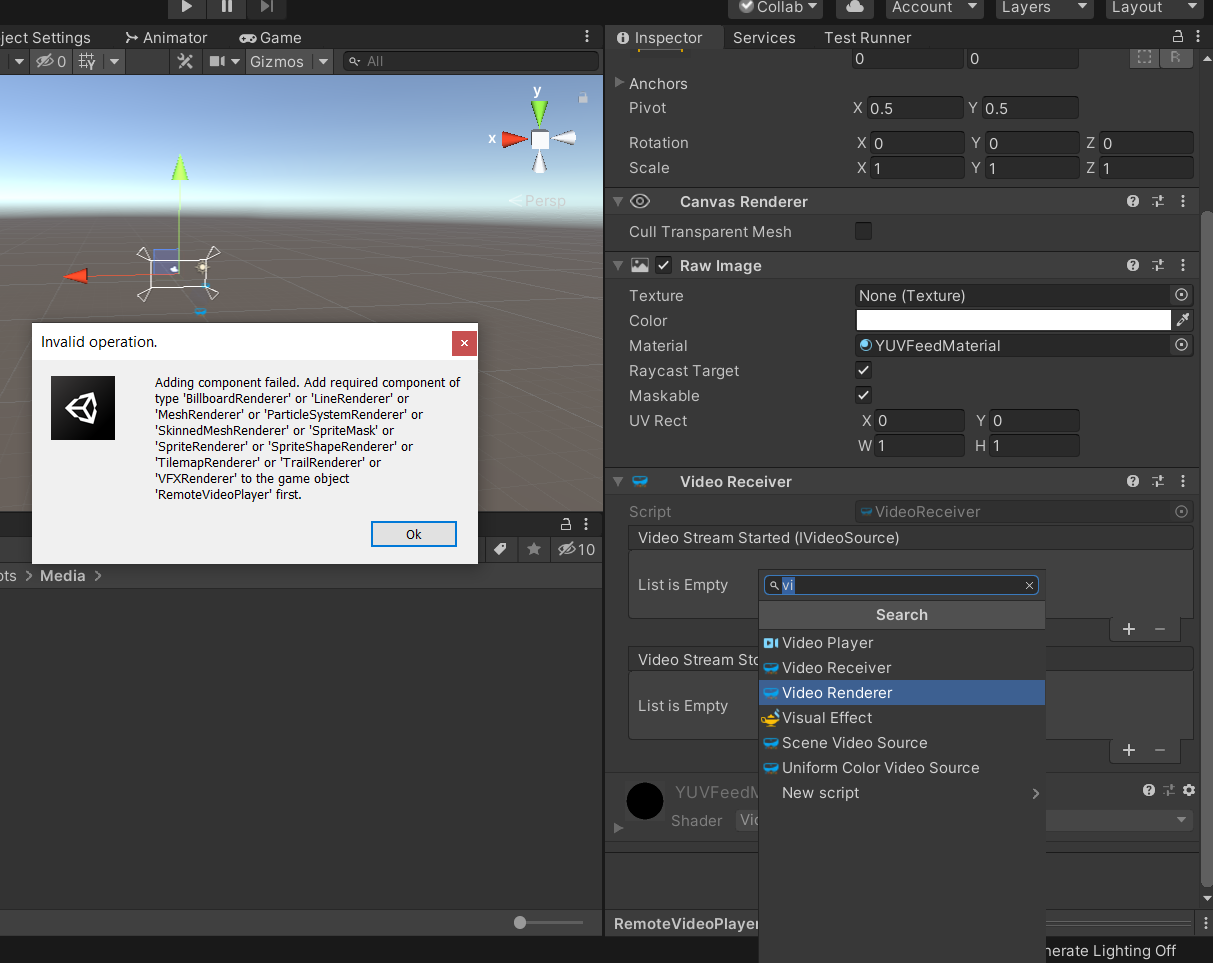This screenshot has height=963, width=1213.
Task: Clear the component search field
Action: tap(1029, 585)
